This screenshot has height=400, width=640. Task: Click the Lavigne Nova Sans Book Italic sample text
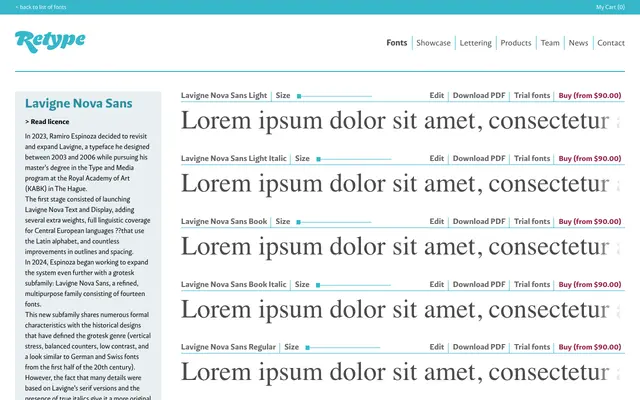tap(400, 310)
